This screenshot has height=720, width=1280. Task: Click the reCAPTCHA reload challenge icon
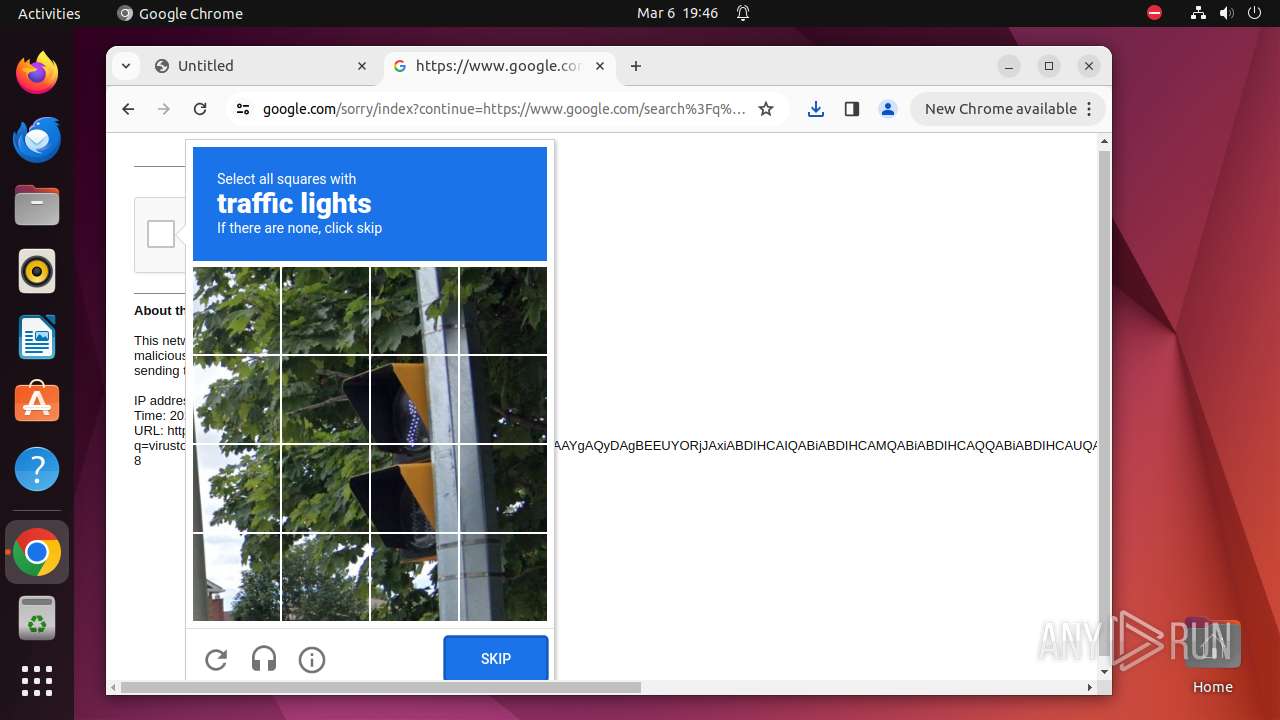[x=216, y=659]
